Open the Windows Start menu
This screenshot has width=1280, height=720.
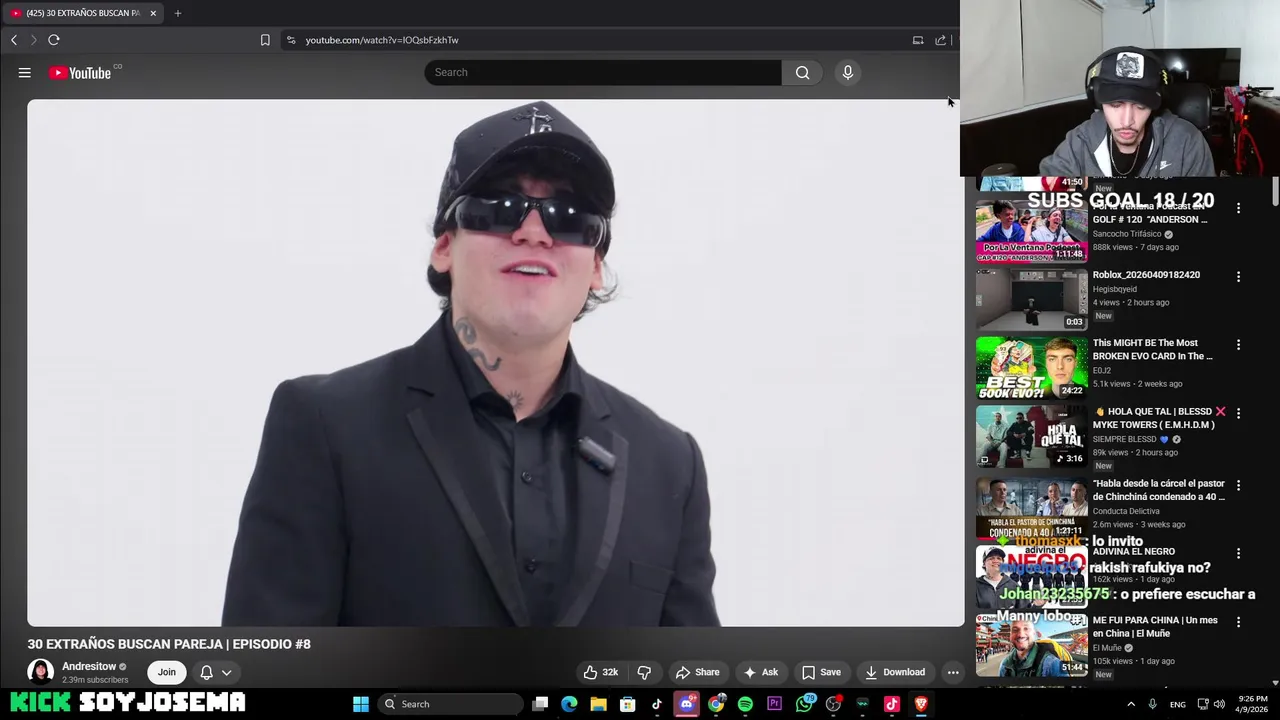(361, 704)
